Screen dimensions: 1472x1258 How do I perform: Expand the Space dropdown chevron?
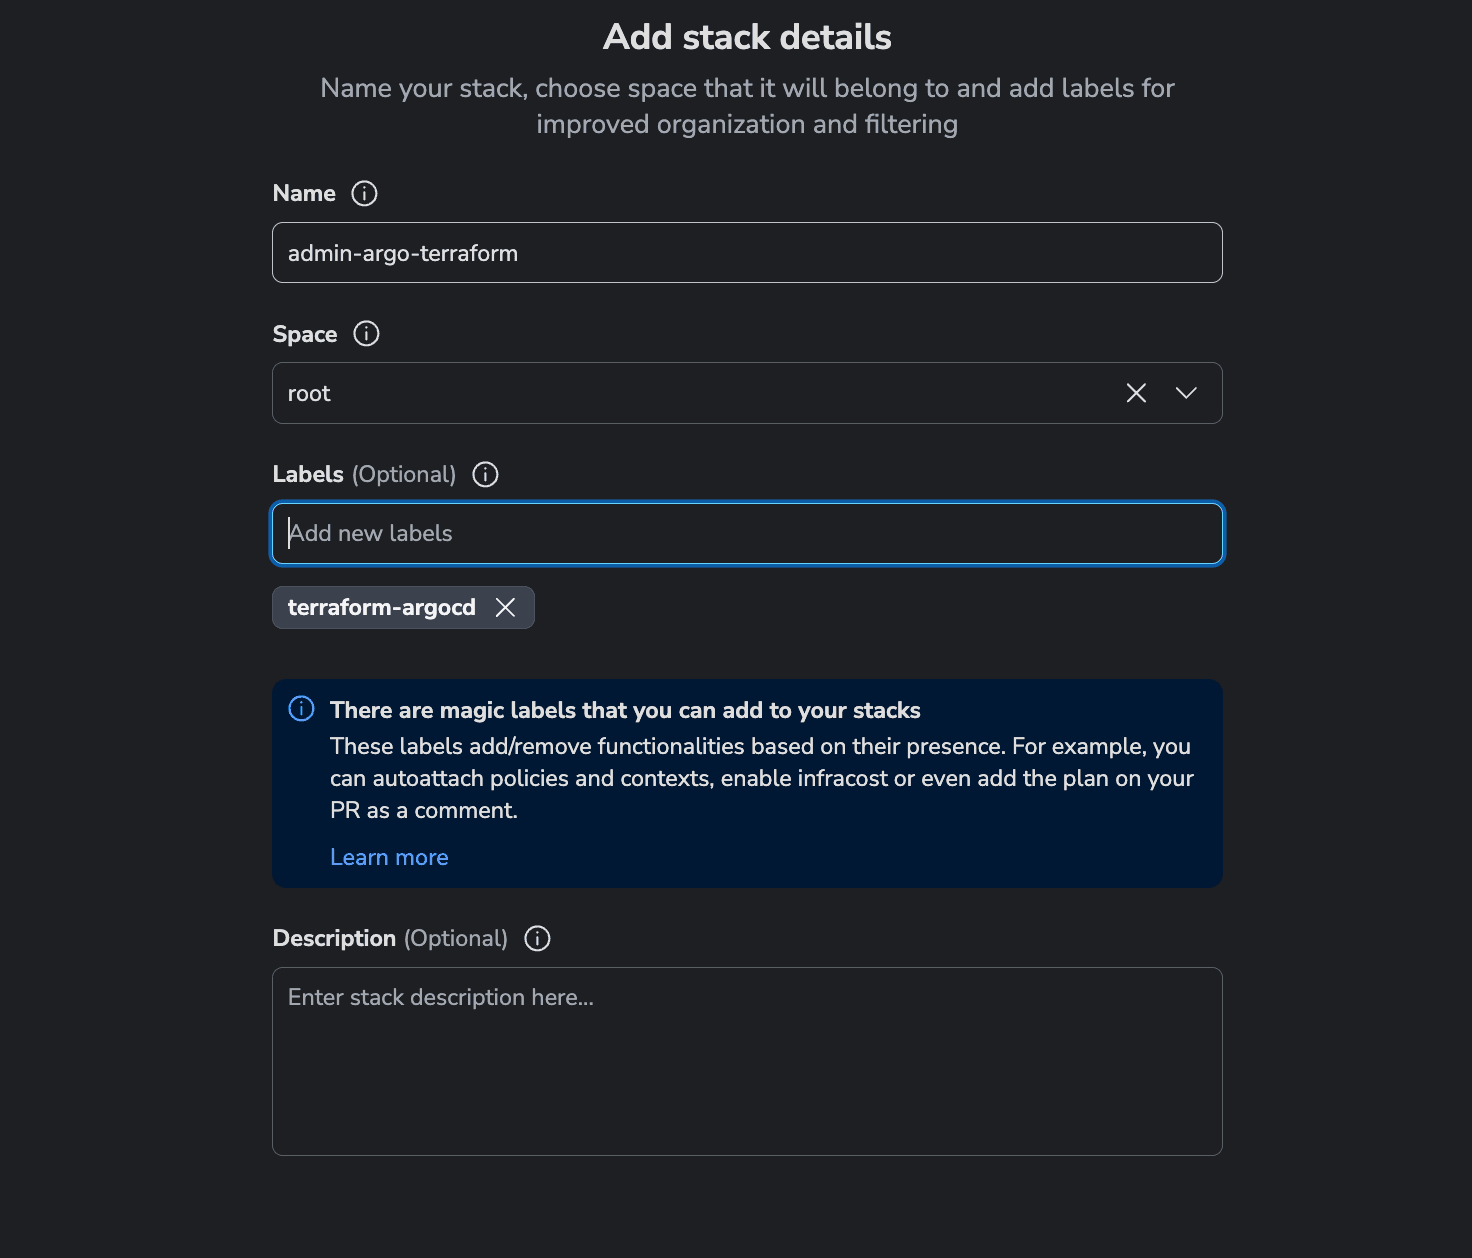[1186, 393]
